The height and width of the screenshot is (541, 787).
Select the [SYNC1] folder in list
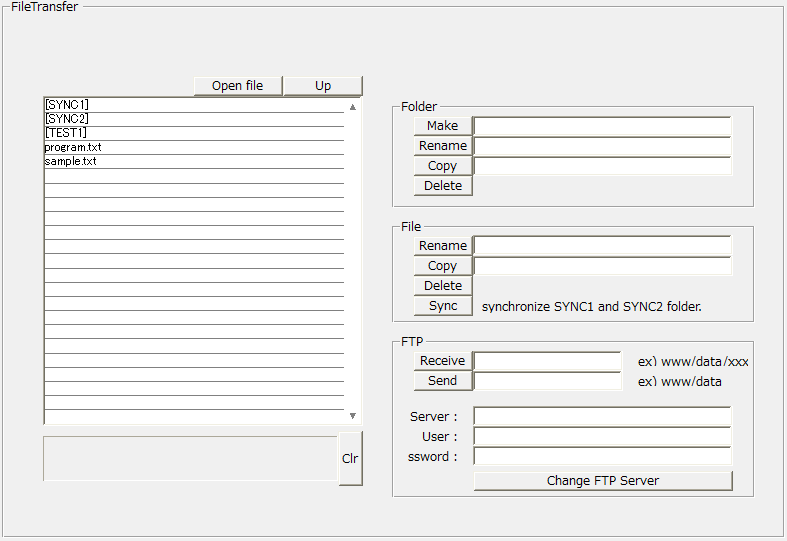(x=67, y=105)
